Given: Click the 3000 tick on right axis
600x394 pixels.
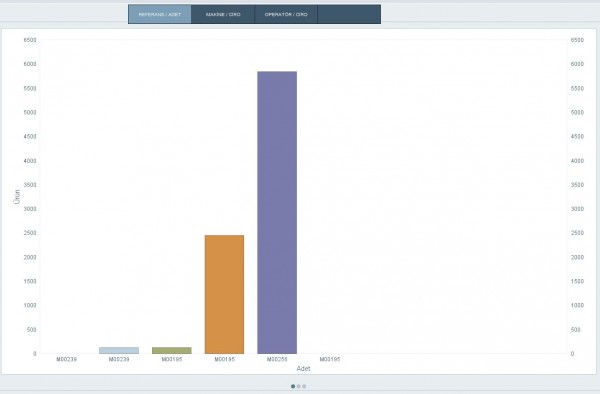Looking at the screenshot, I should (x=577, y=209).
